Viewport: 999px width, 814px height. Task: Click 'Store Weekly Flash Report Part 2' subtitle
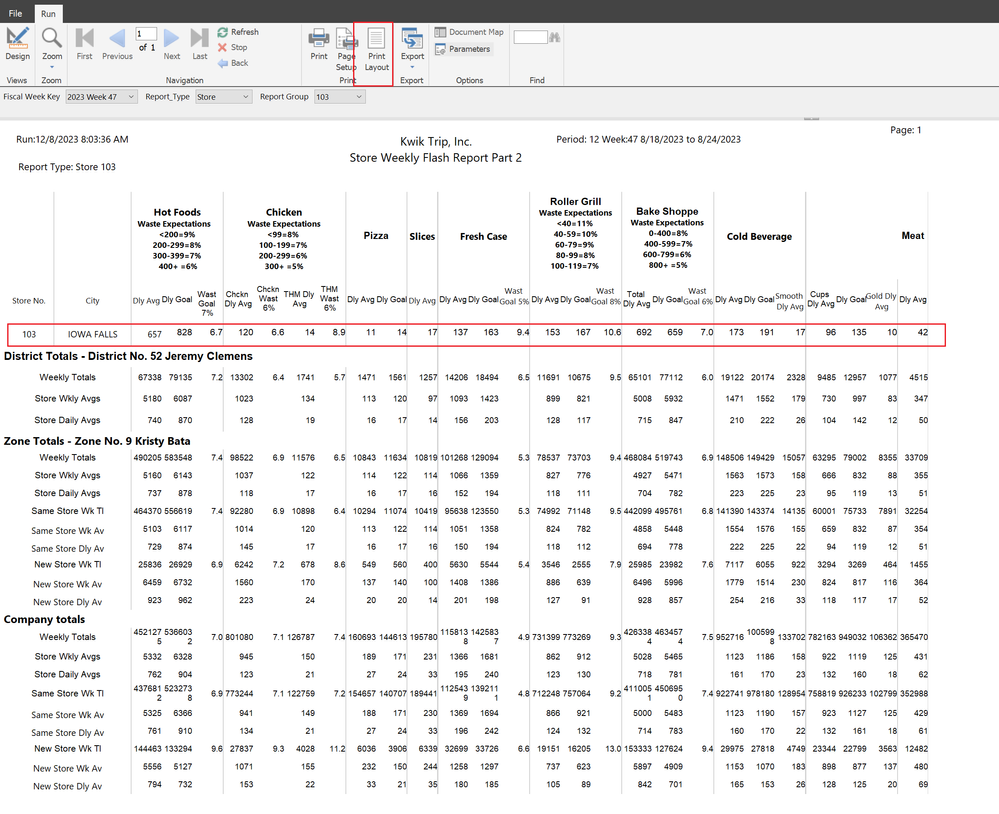tap(436, 158)
